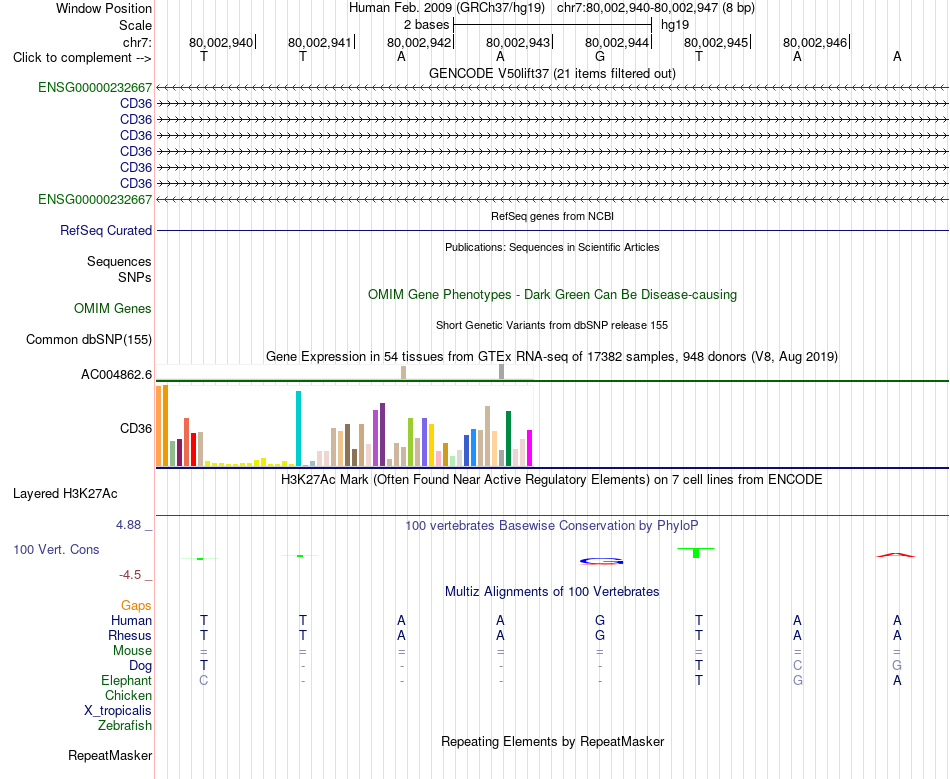Click the 4.88 PhyloP upper scale value

coord(128,525)
